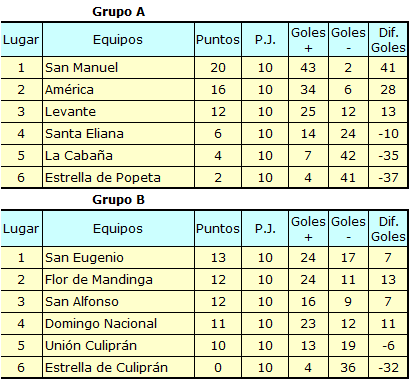Select the Flor de Mandinga cell
The image size is (409, 379).
[x=118, y=280]
